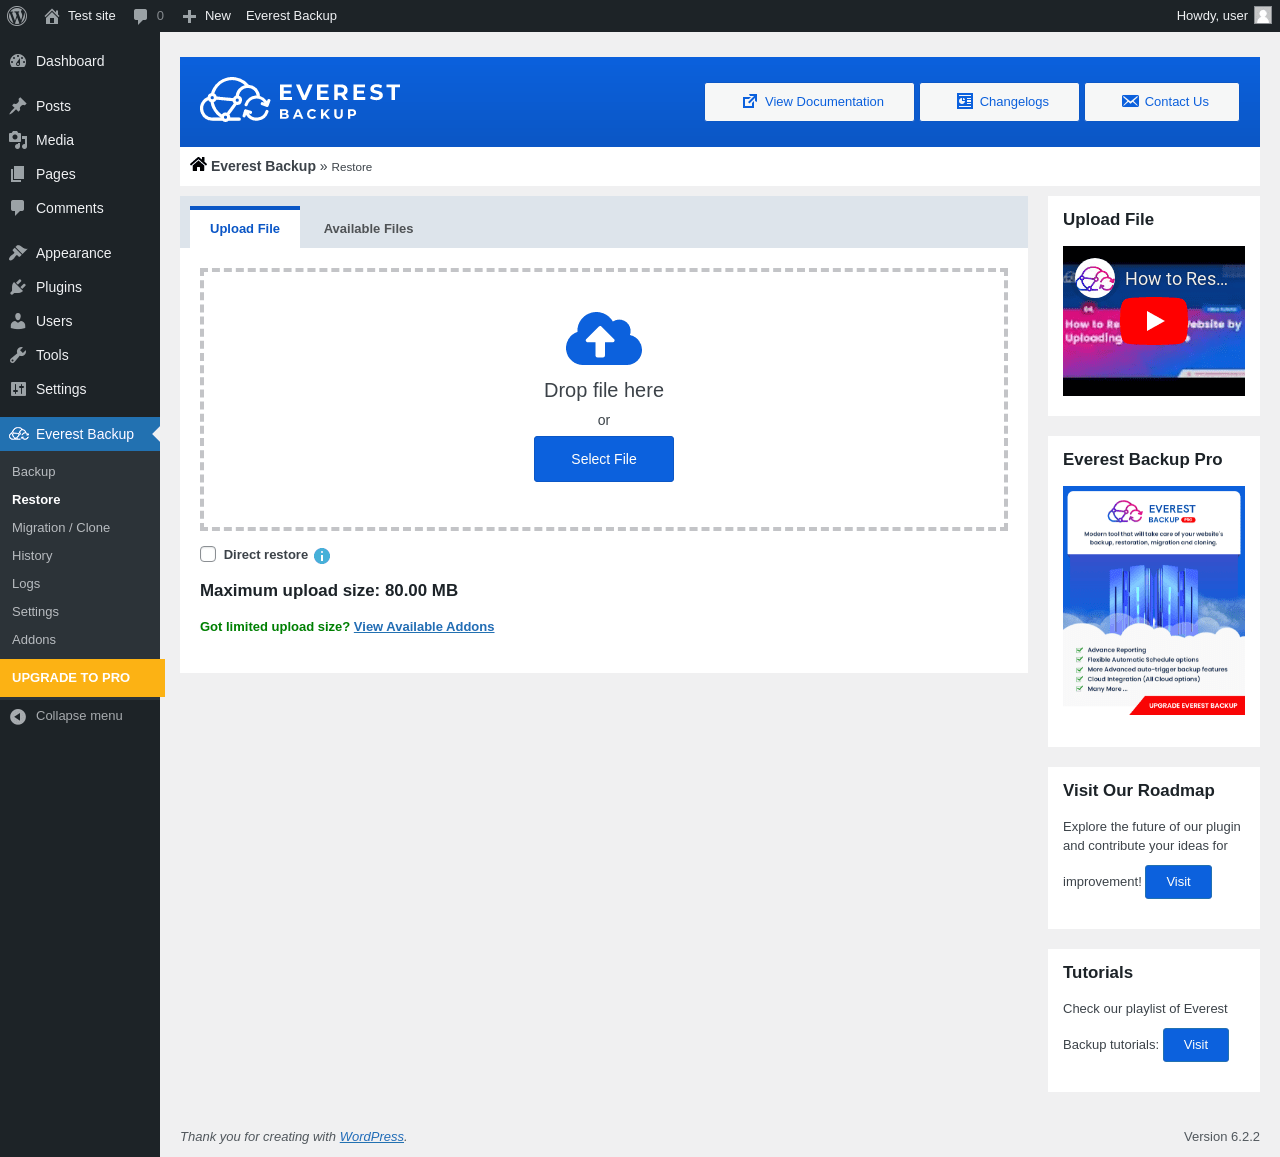Screen dimensions: 1280x1157
Task: Click Visit in the Tutorials box
Action: click(1196, 1045)
